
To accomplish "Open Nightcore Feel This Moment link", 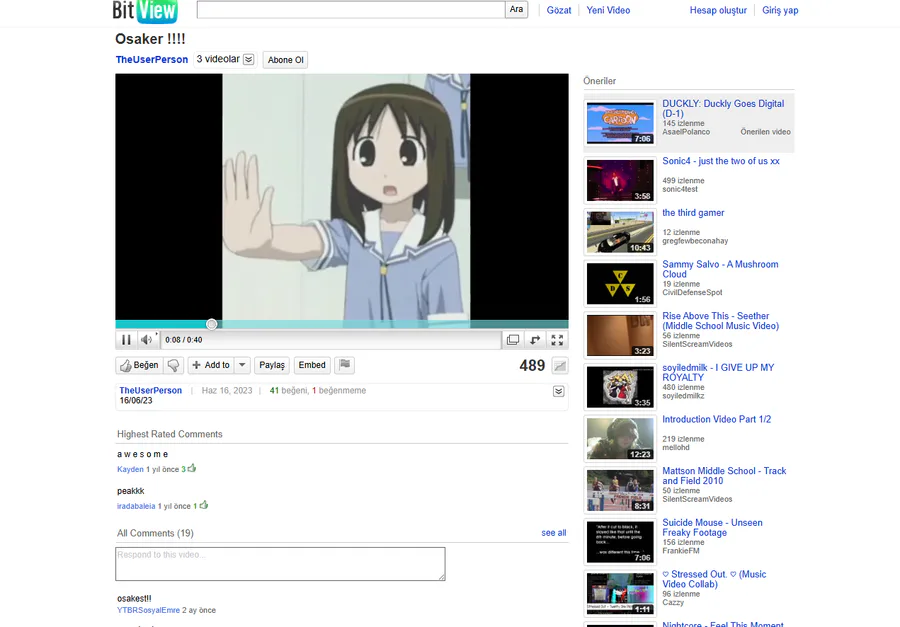I will tap(723, 624).
